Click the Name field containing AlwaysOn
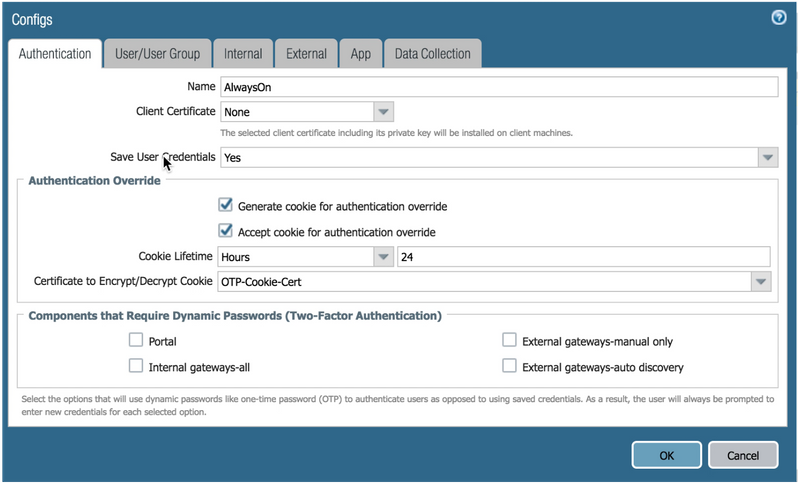The height and width of the screenshot is (484, 799). click(x=498, y=87)
